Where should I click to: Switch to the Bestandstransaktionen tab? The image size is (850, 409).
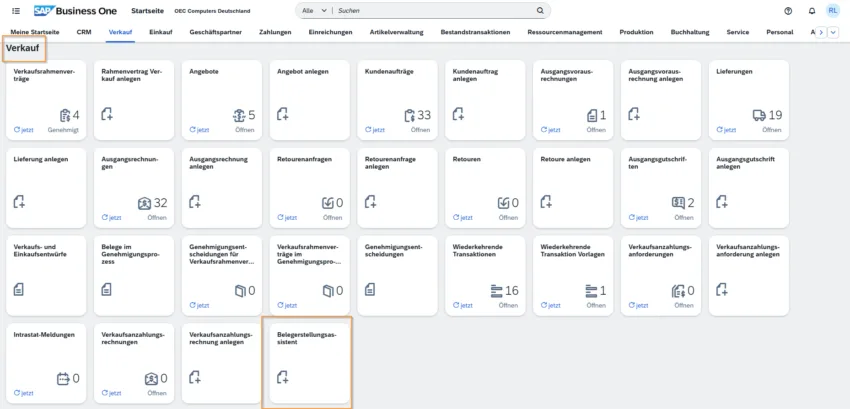coord(475,32)
